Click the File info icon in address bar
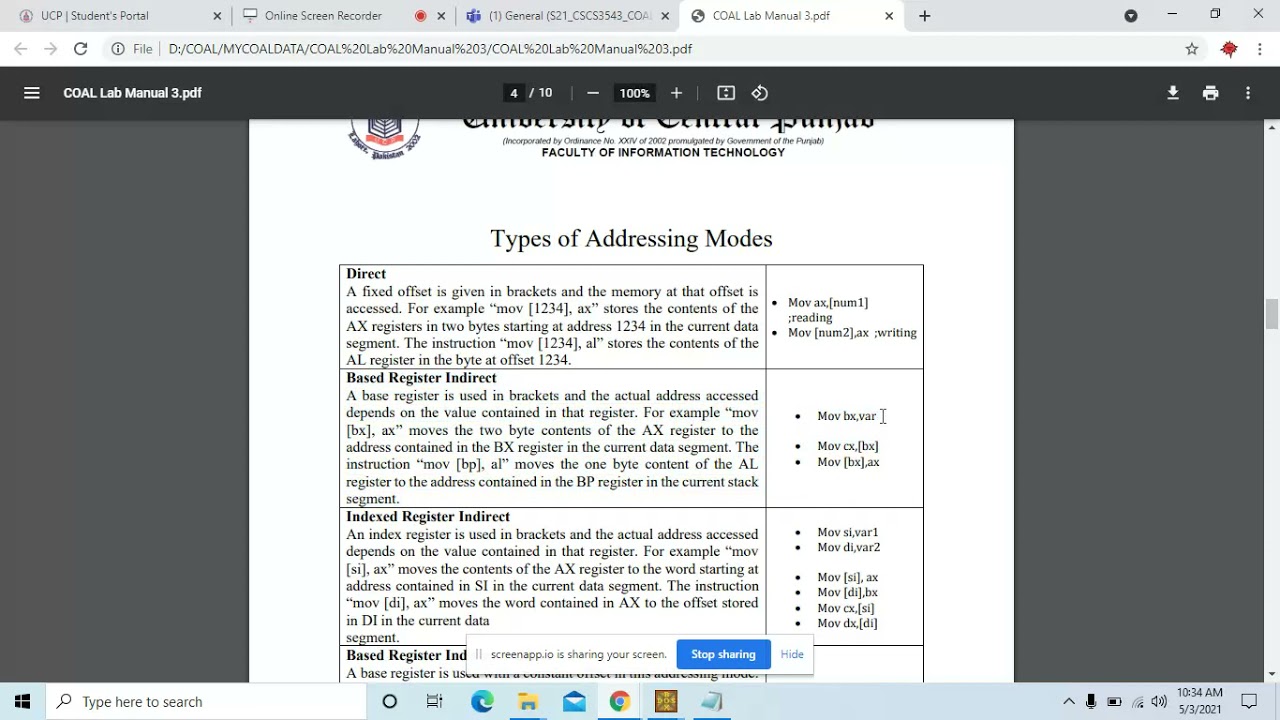 (x=118, y=49)
